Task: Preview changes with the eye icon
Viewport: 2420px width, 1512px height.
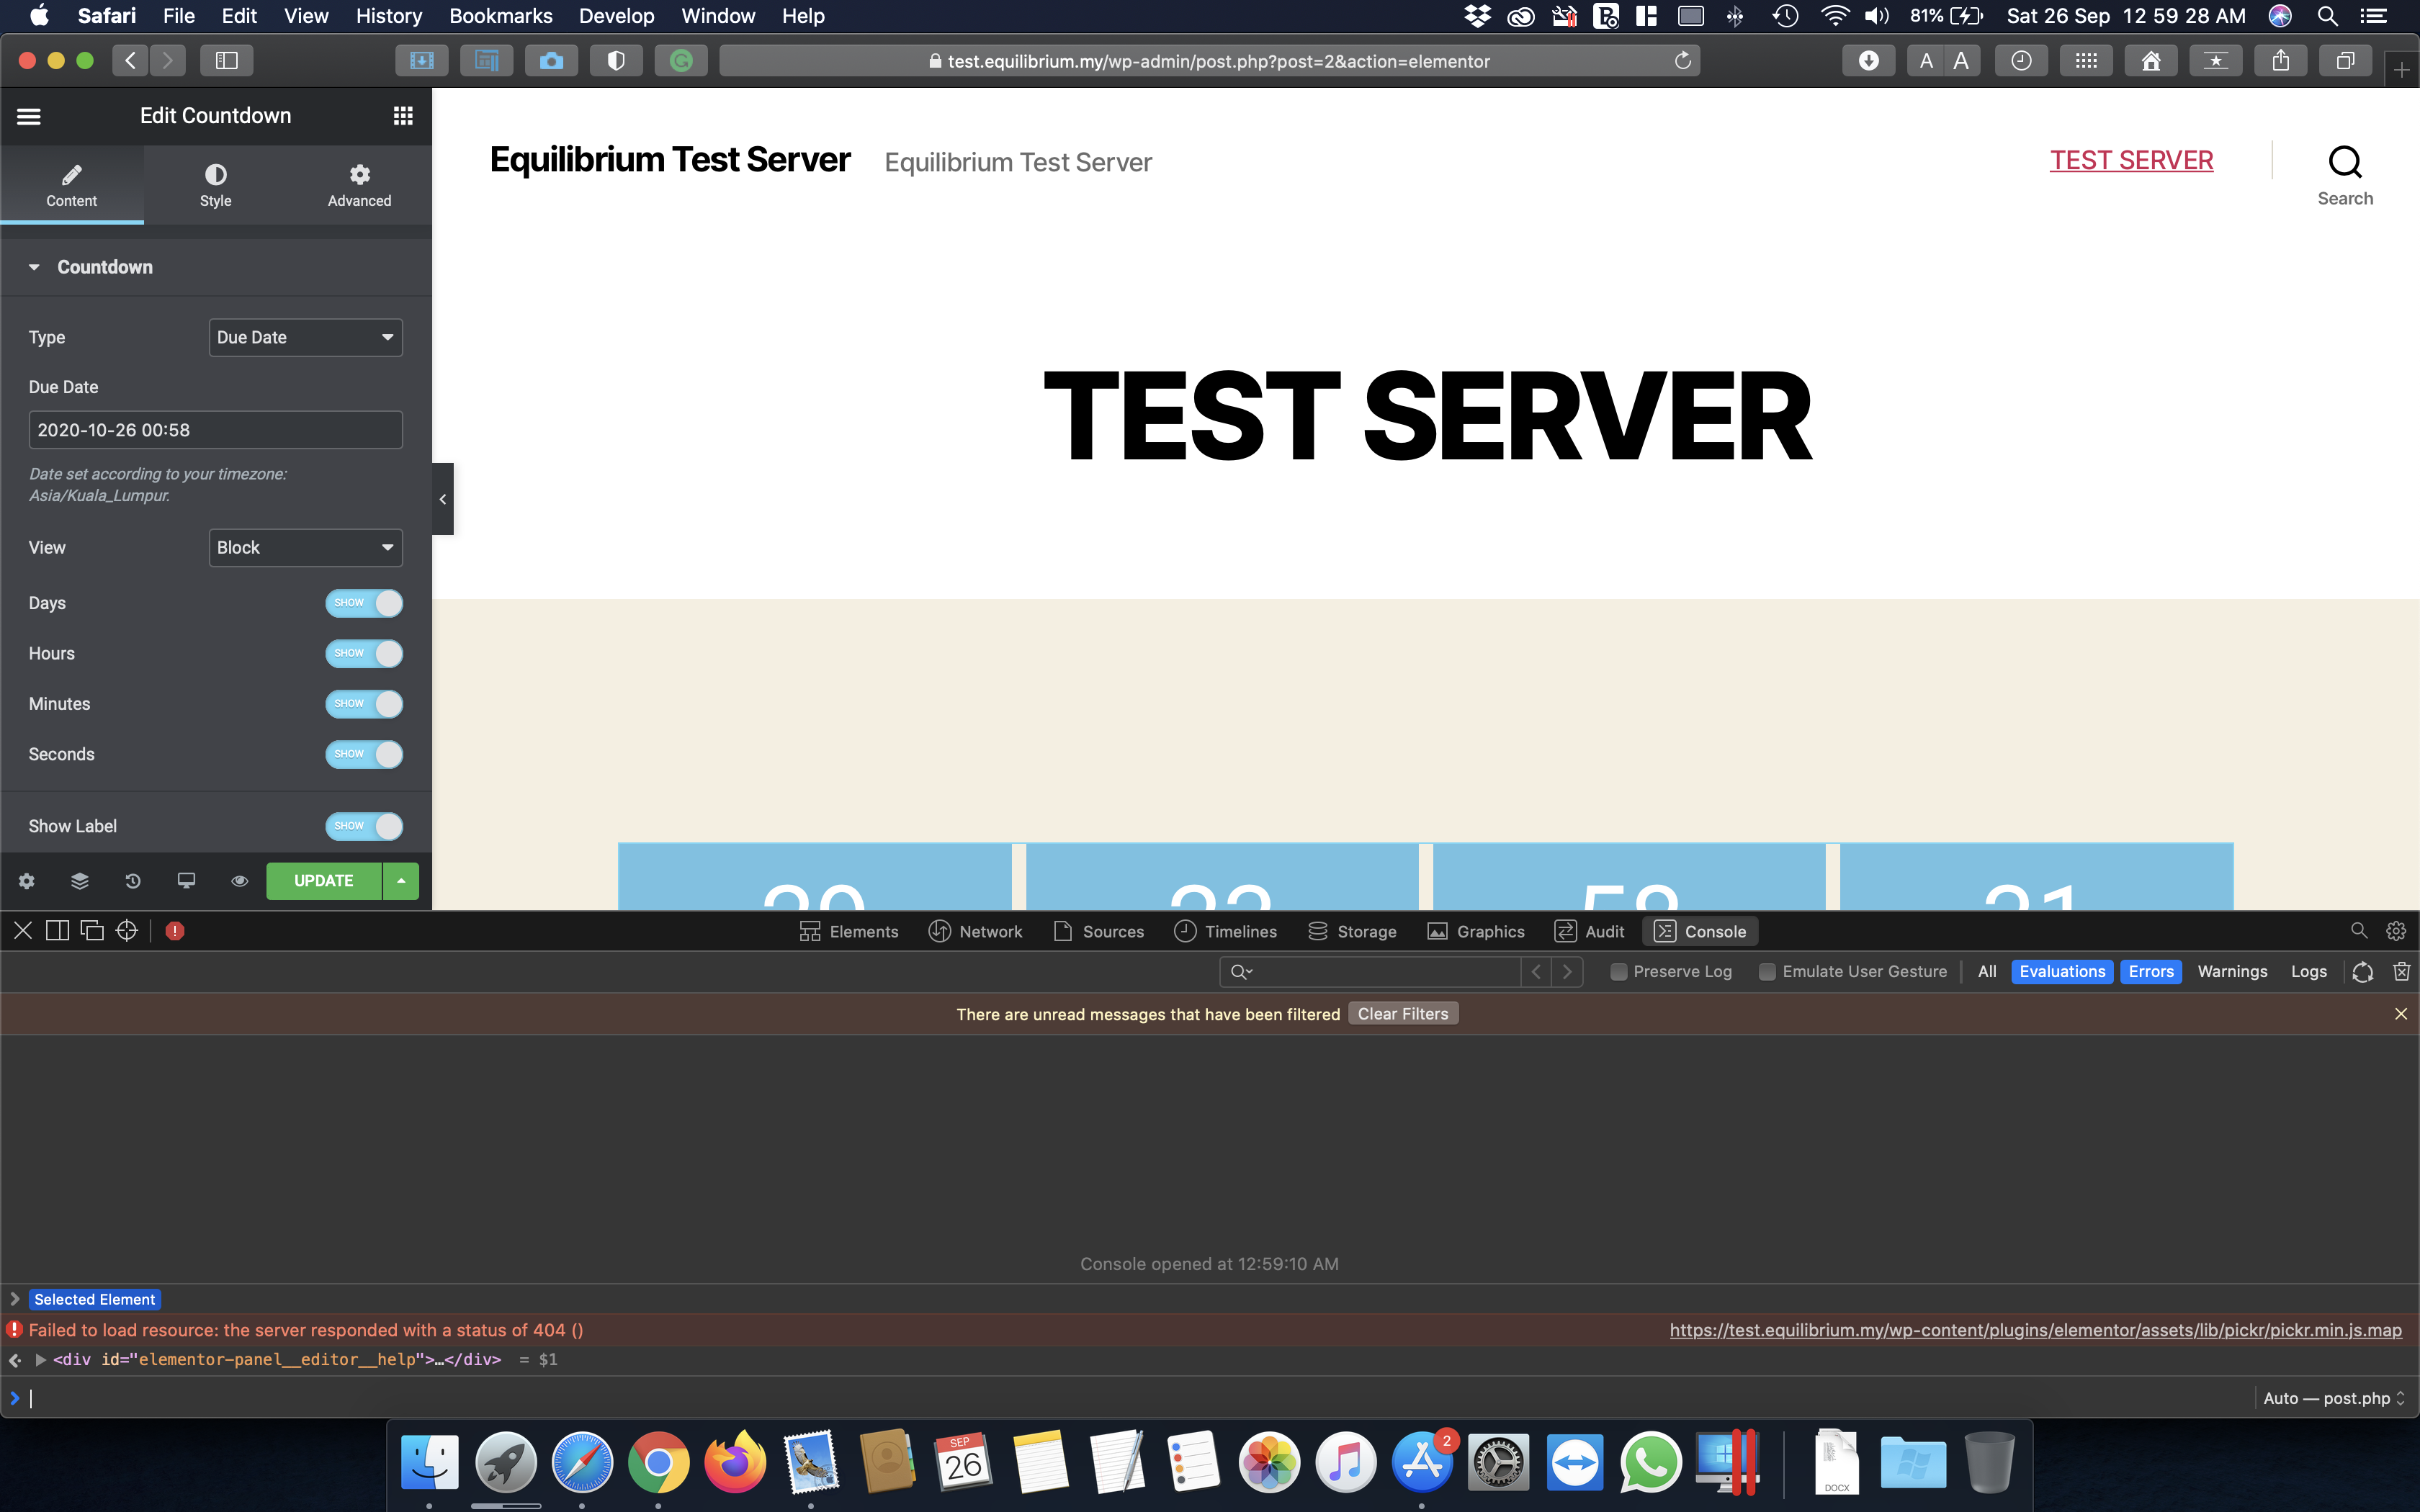Action: [239, 881]
